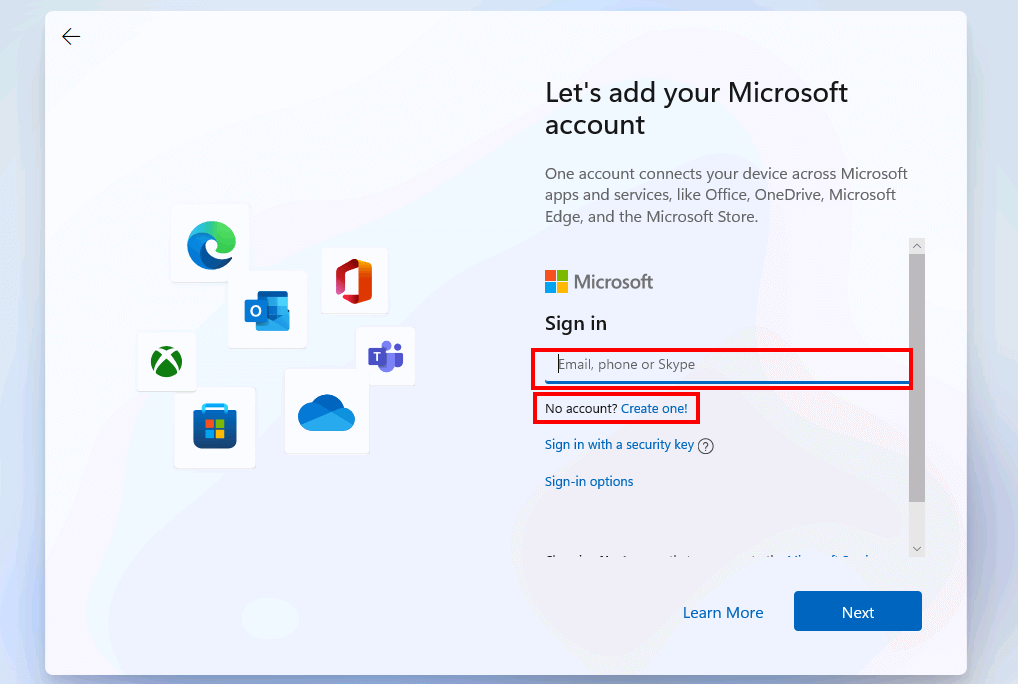This screenshot has width=1018, height=684.
Task: Follow the "Create one!" link
Action: point(654,408)
